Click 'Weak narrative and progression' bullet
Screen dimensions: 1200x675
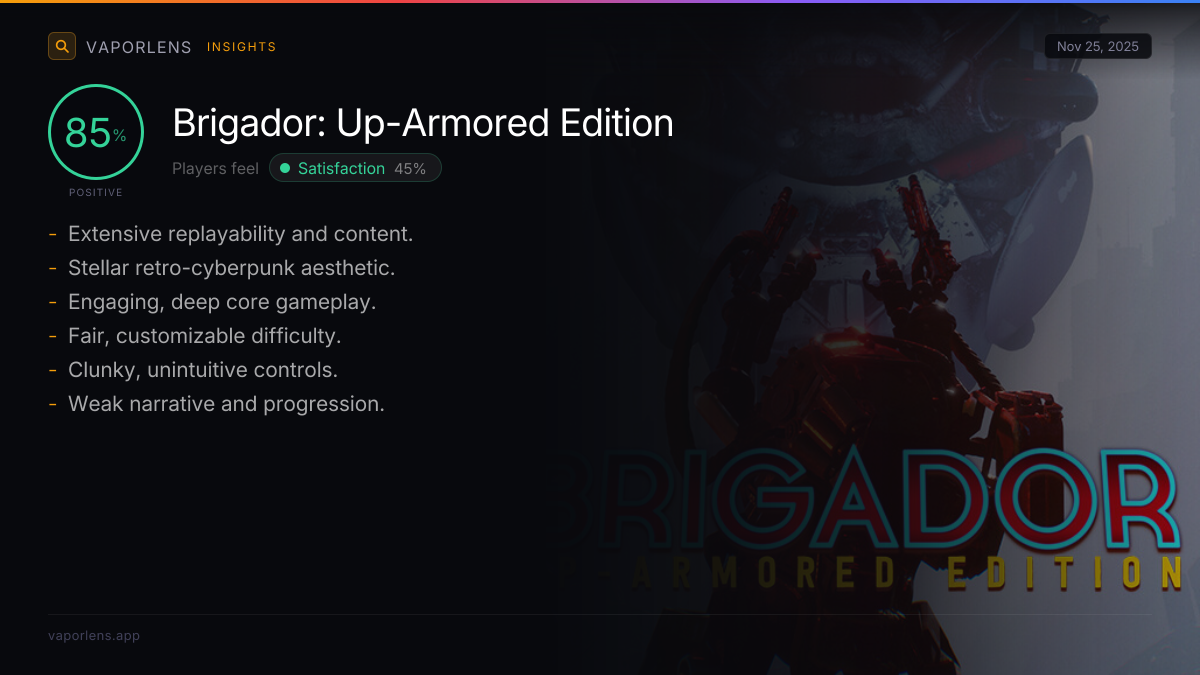pos(226,404)
